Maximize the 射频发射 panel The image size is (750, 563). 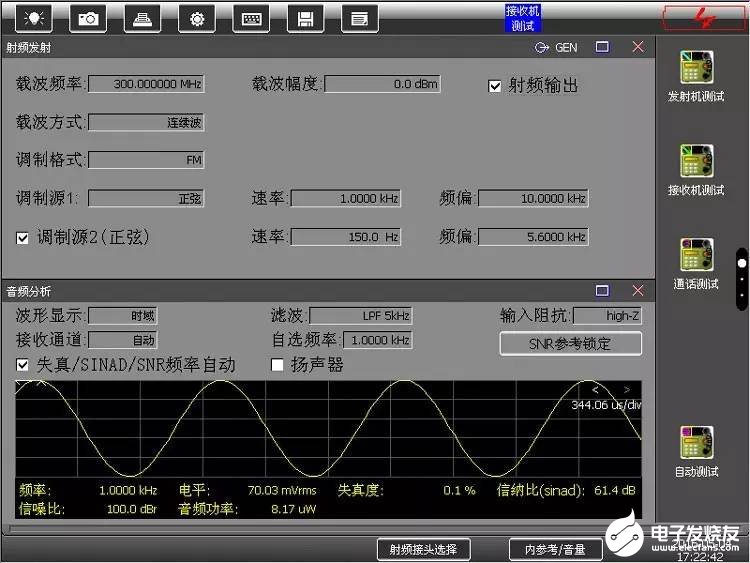602,47
